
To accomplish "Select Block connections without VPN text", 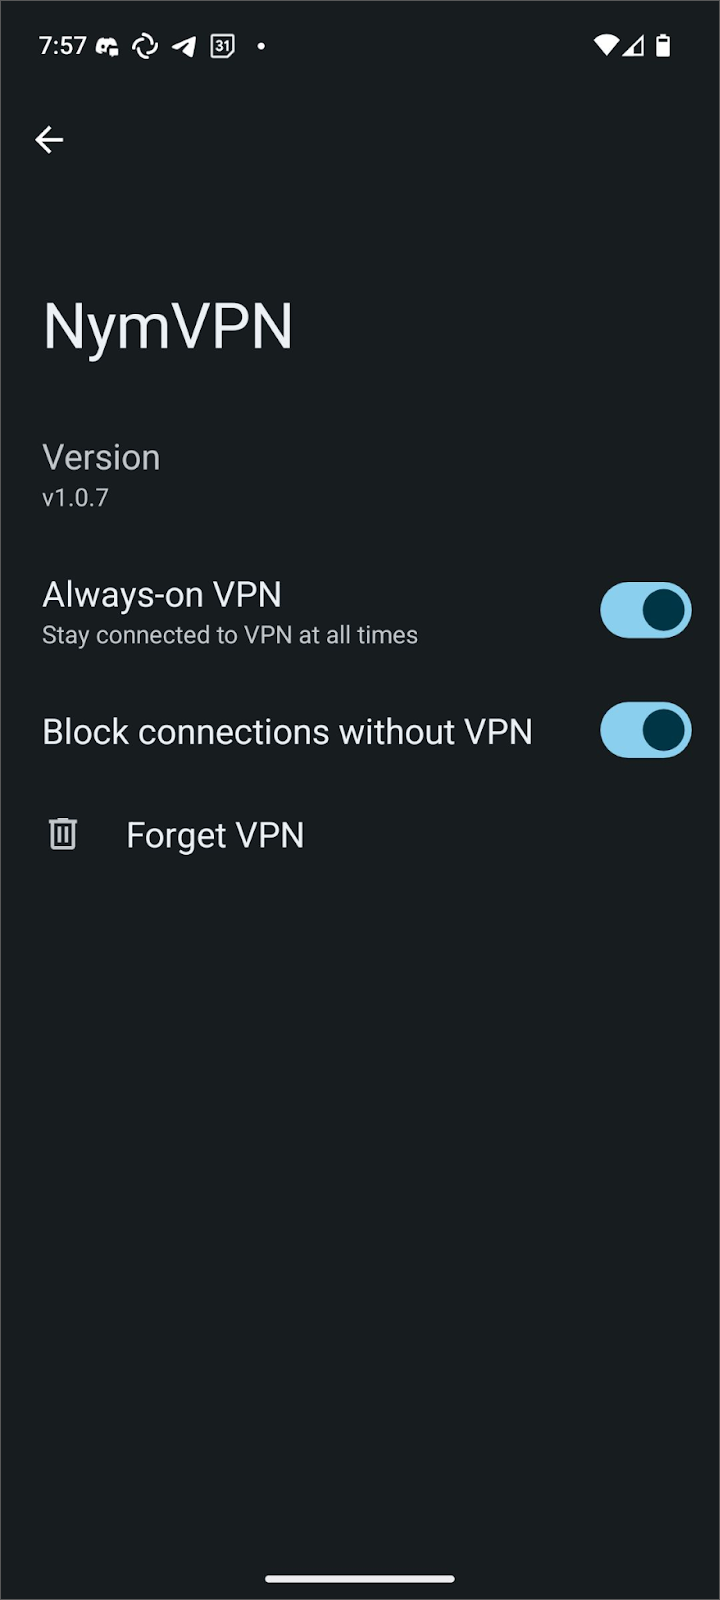I will coord(287,732).
